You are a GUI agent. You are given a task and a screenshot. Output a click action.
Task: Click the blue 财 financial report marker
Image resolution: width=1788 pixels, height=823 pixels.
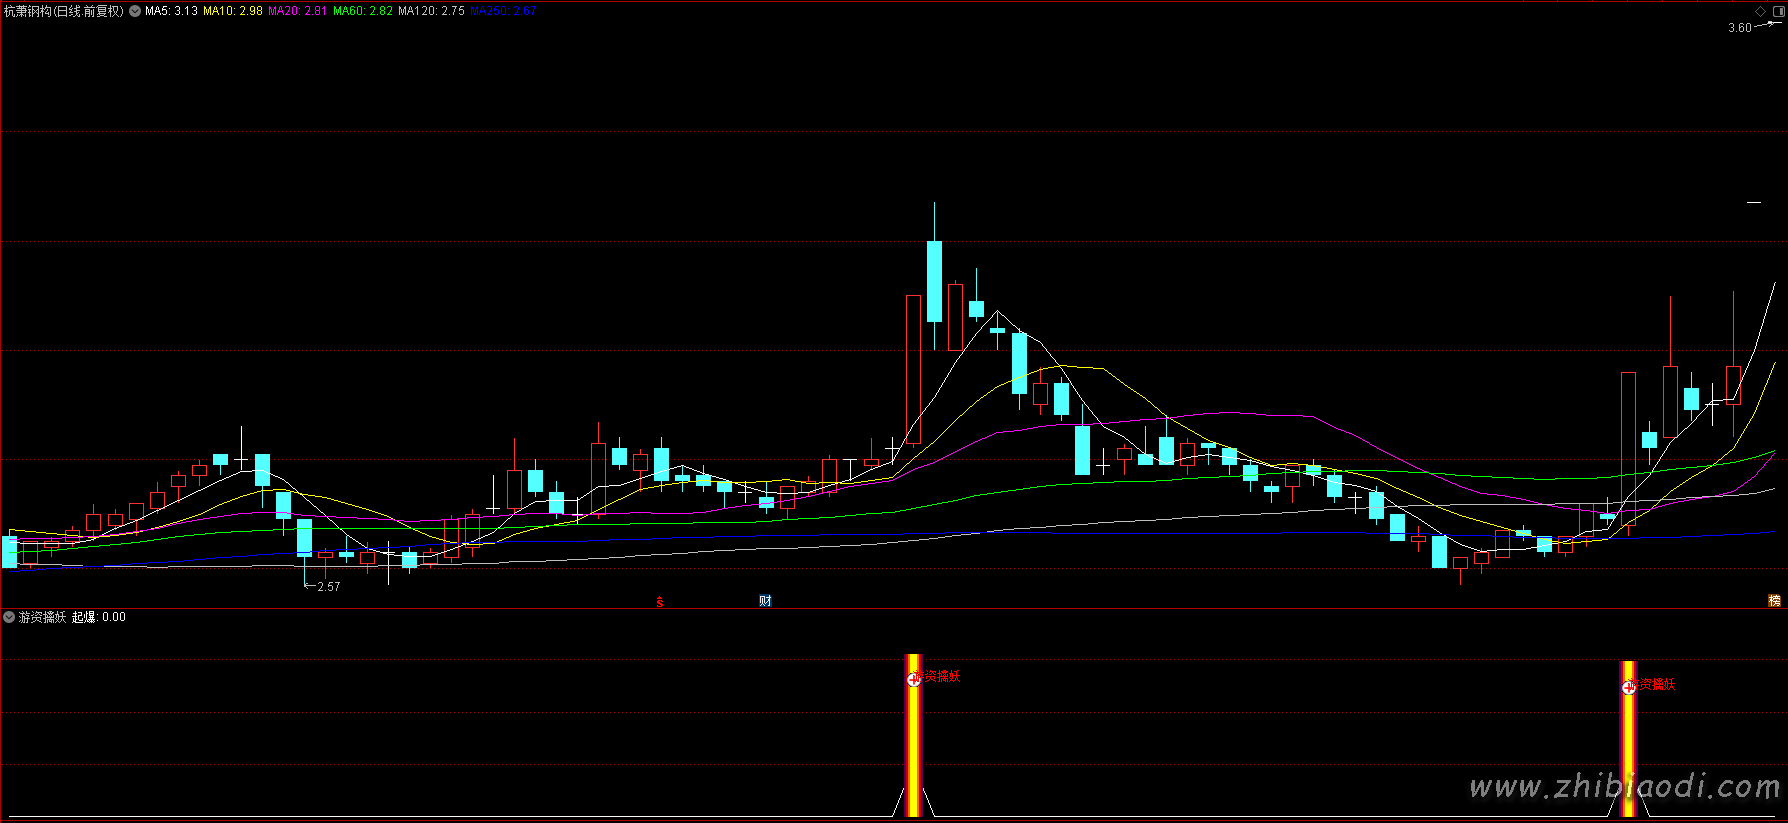765,601
